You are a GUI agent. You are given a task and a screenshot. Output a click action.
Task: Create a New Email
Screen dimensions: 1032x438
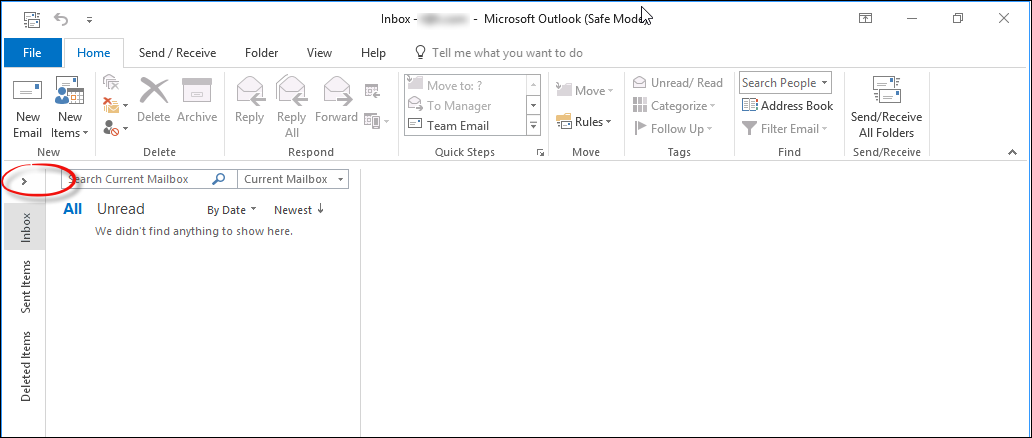click(x=27, y=109)
